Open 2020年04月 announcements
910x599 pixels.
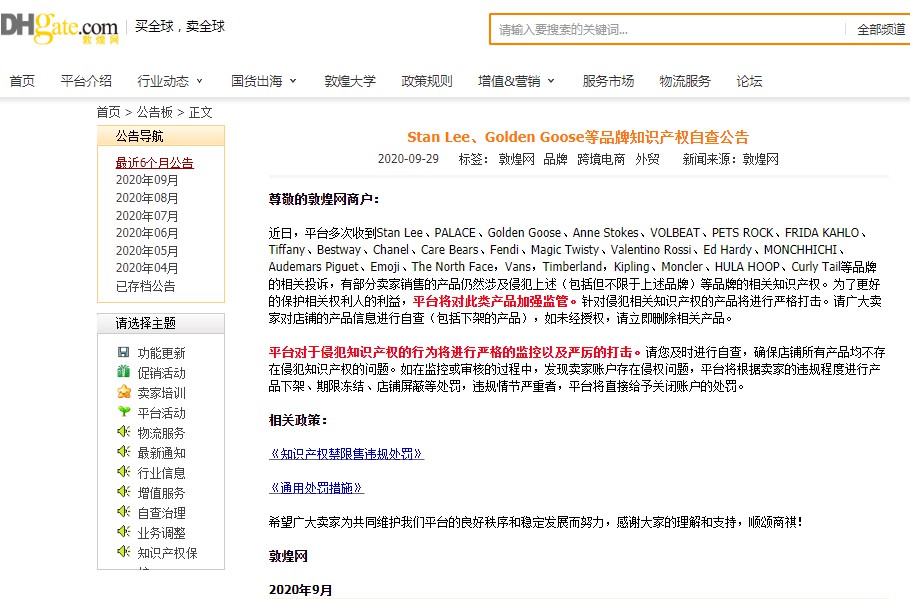[147, 268]
